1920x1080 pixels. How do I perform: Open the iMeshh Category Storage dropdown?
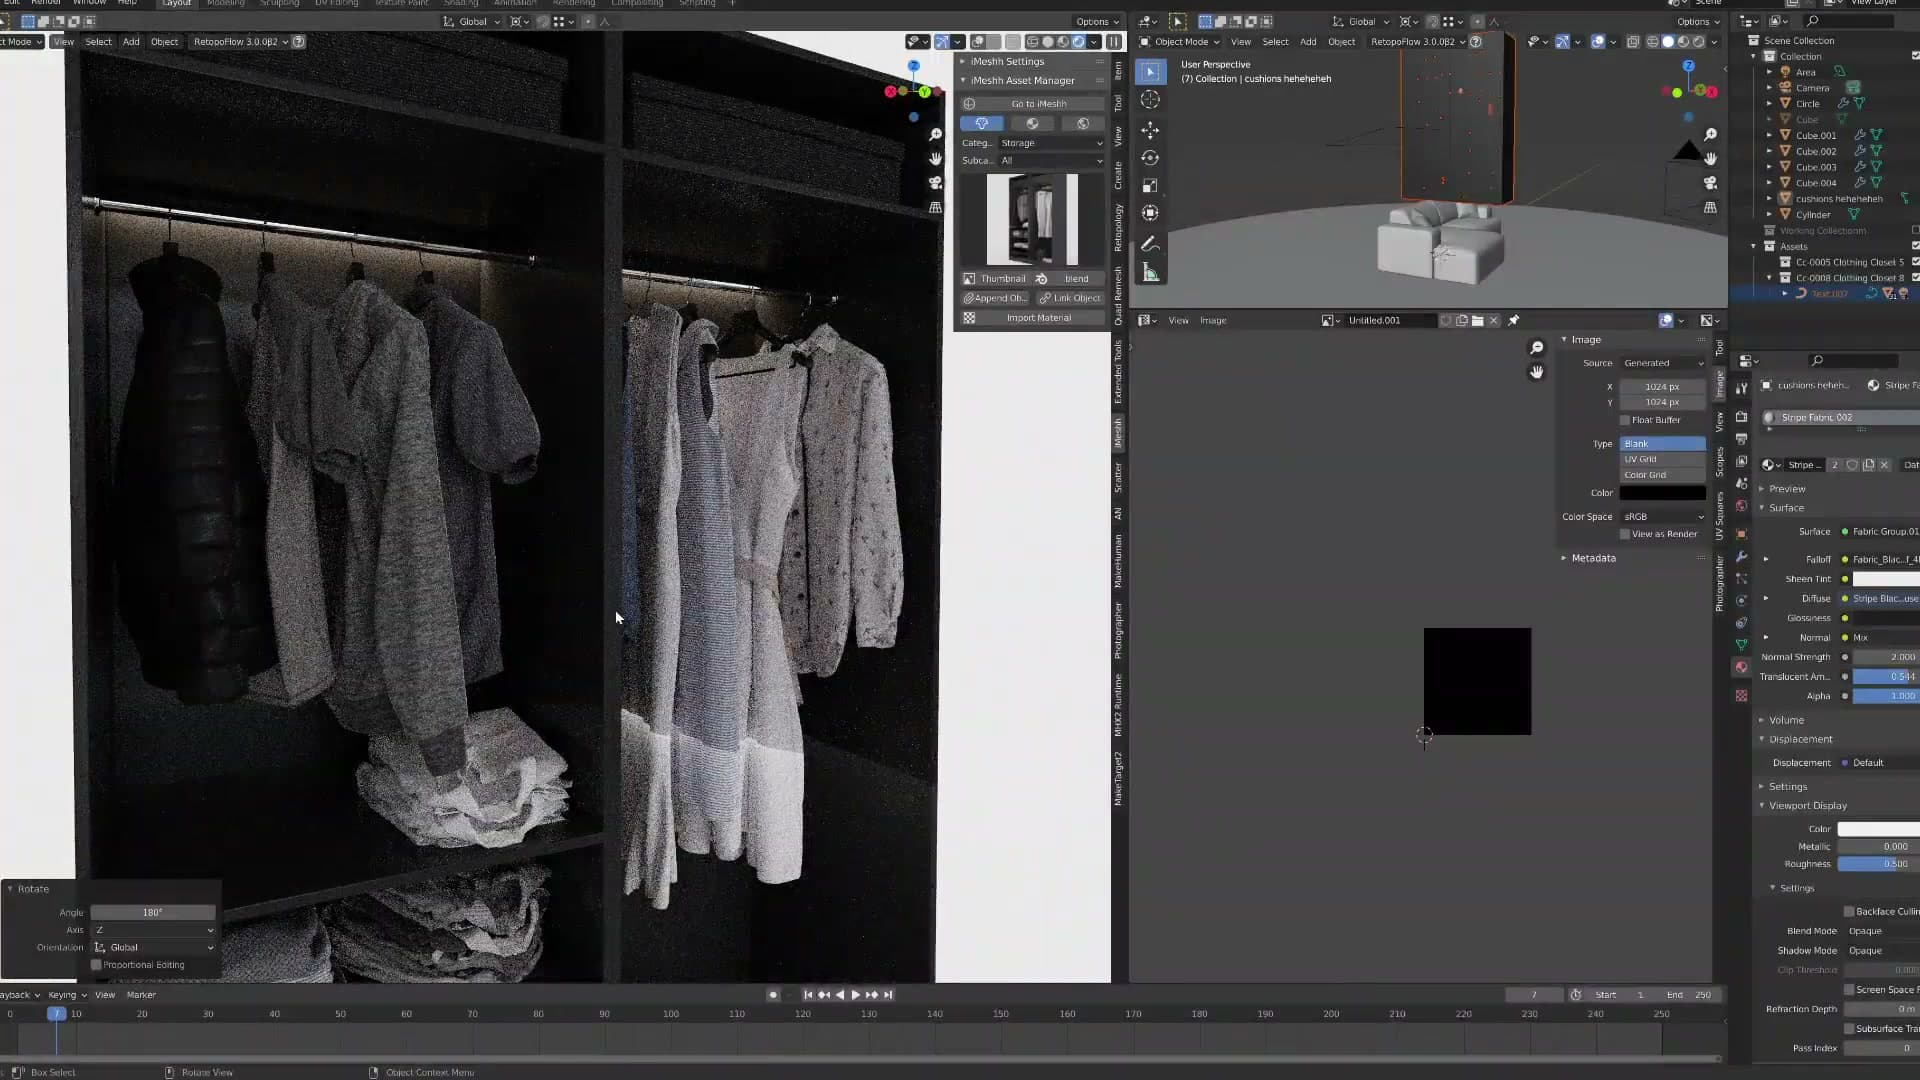1051,143
